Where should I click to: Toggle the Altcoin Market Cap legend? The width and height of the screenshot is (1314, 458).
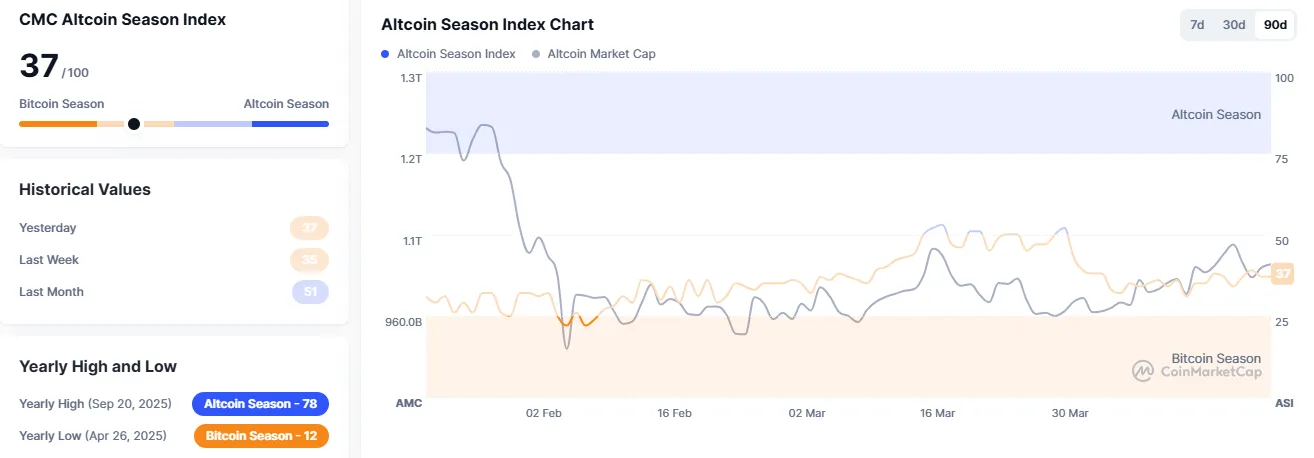(601, 54)
